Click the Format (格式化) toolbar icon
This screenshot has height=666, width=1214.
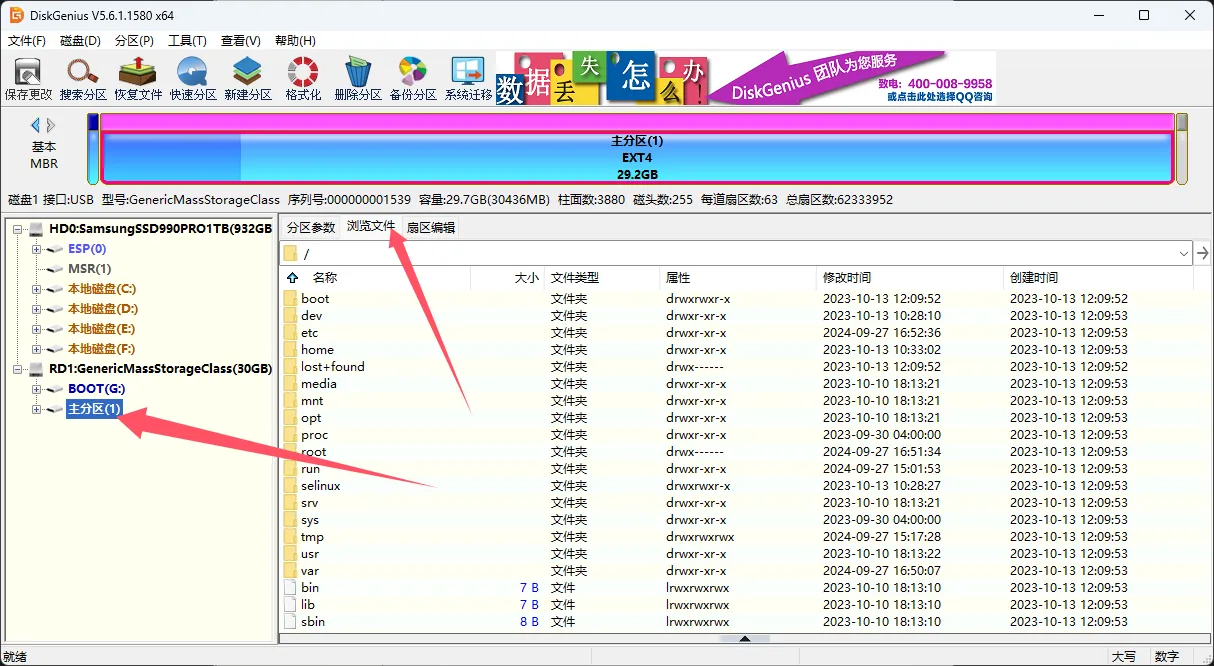coord(303,78)
